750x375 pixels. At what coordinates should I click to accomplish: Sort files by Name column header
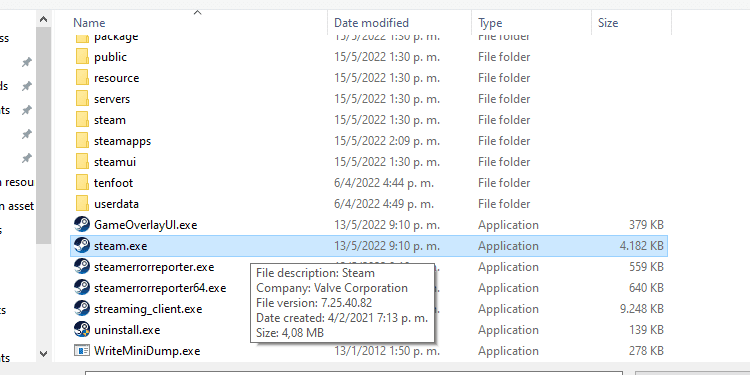click(89, 22)
